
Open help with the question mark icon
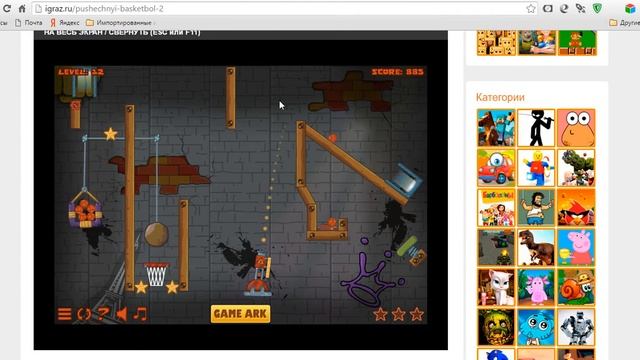(x=103, y=313)
